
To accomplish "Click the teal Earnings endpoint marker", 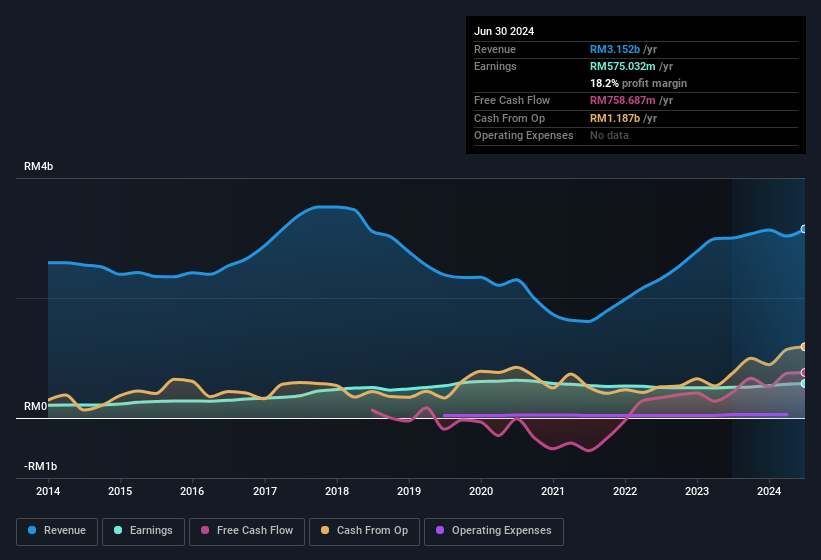I will (x=804, y=384).
